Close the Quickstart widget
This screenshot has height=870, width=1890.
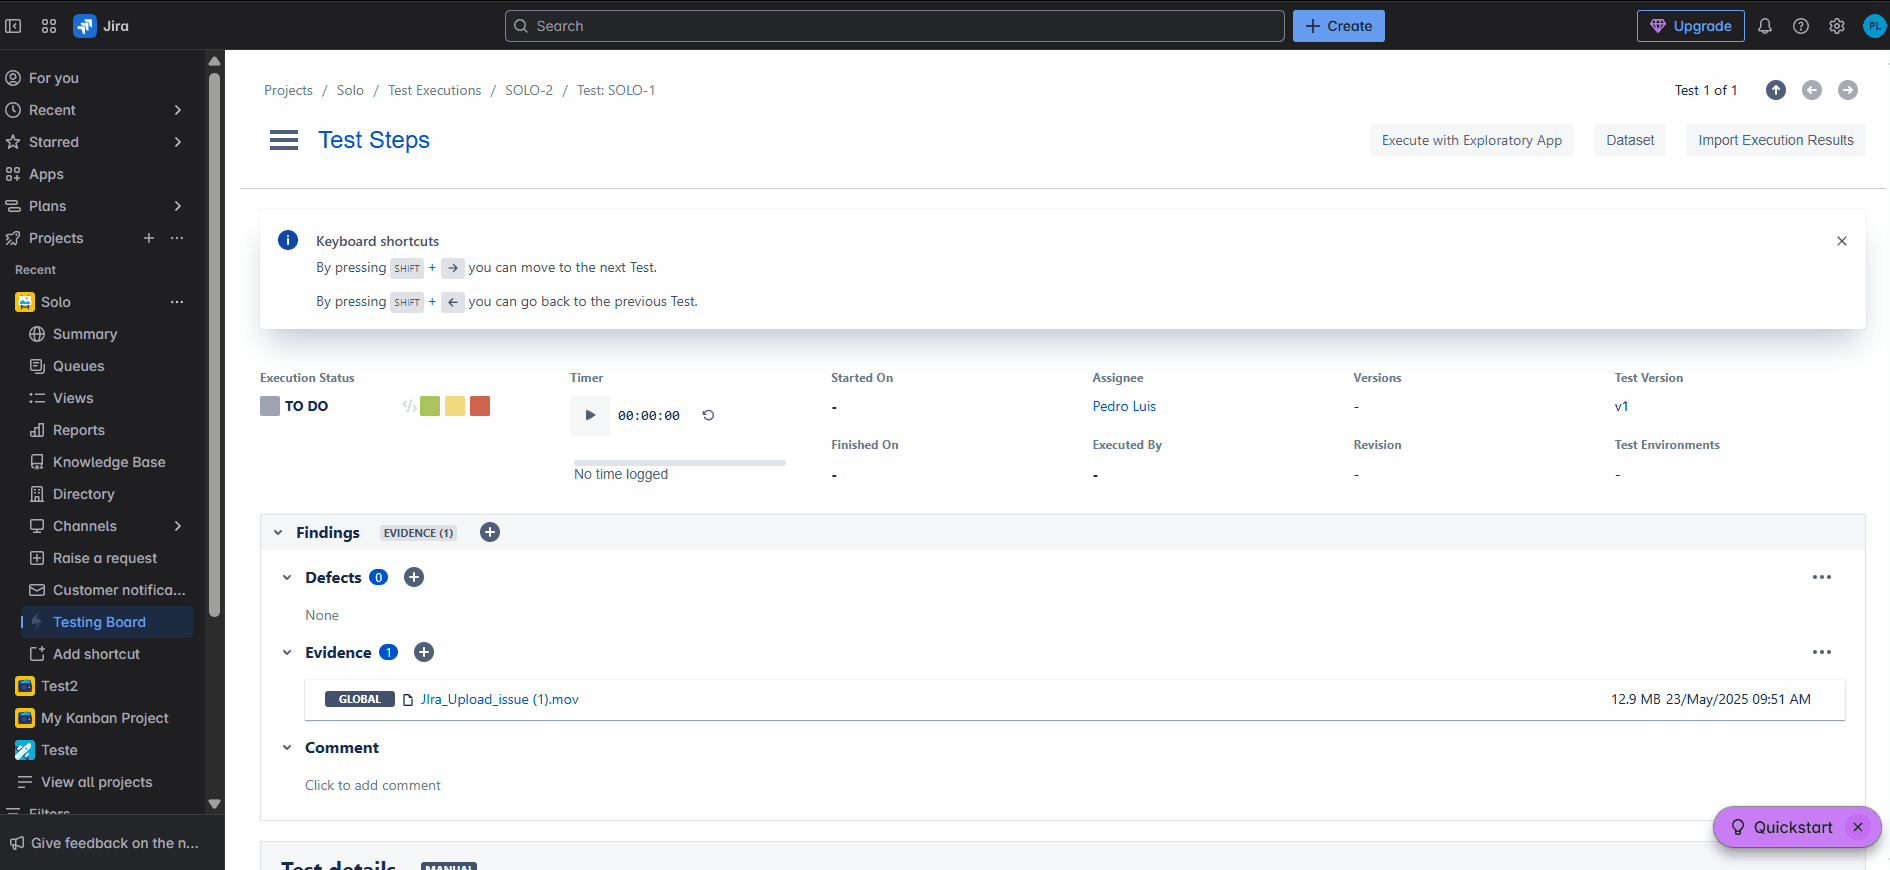click(1858, 827)
